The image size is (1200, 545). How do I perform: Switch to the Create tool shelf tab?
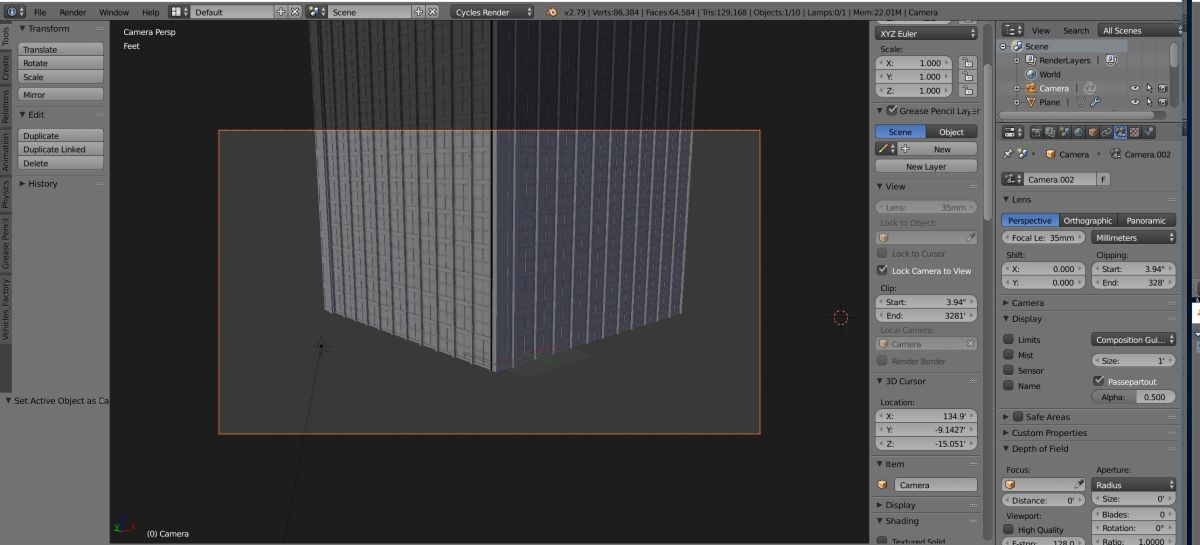pos(5,67)
